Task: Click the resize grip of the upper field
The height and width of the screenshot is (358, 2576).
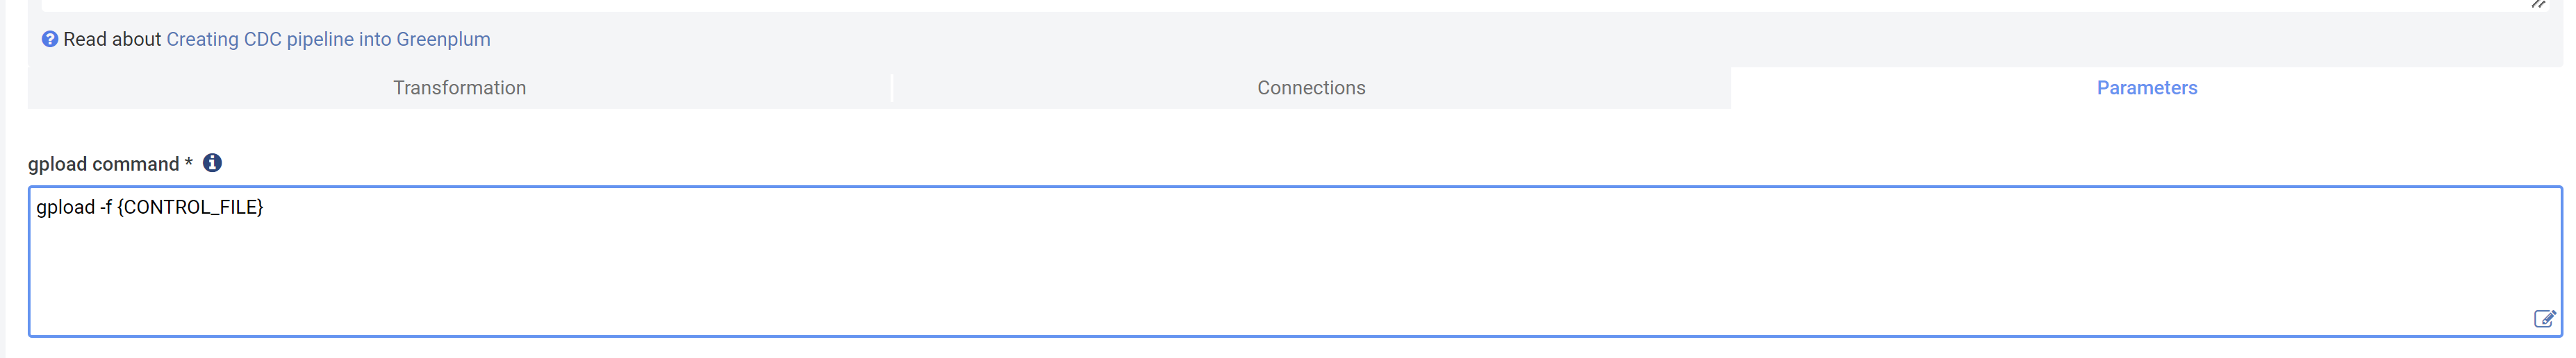Action: pos(2539,4)
